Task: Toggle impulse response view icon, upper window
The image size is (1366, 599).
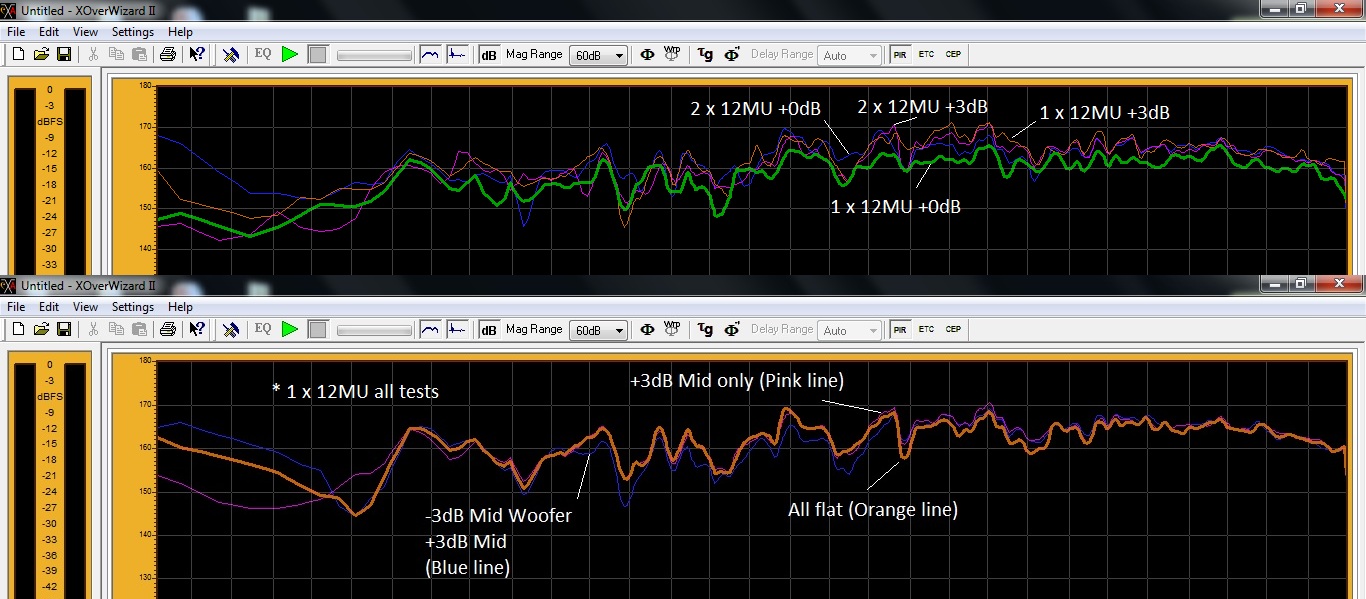Action: coord(457,54)
